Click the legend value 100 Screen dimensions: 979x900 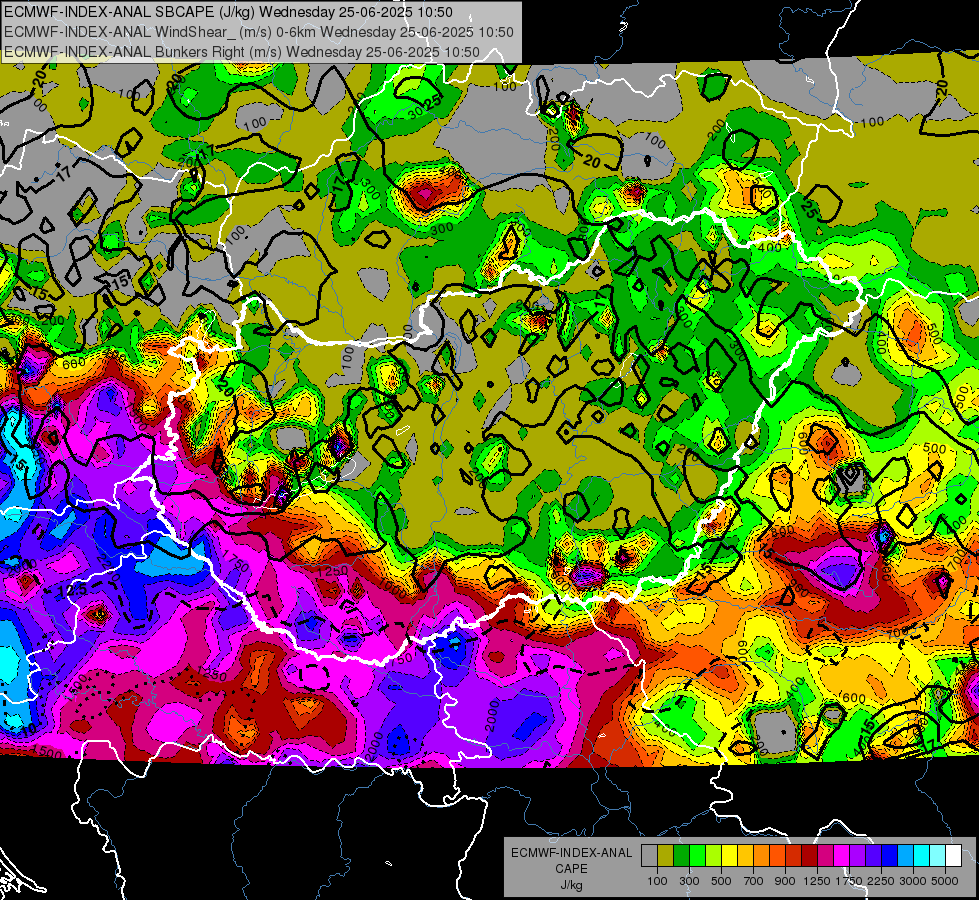(657, 881)
